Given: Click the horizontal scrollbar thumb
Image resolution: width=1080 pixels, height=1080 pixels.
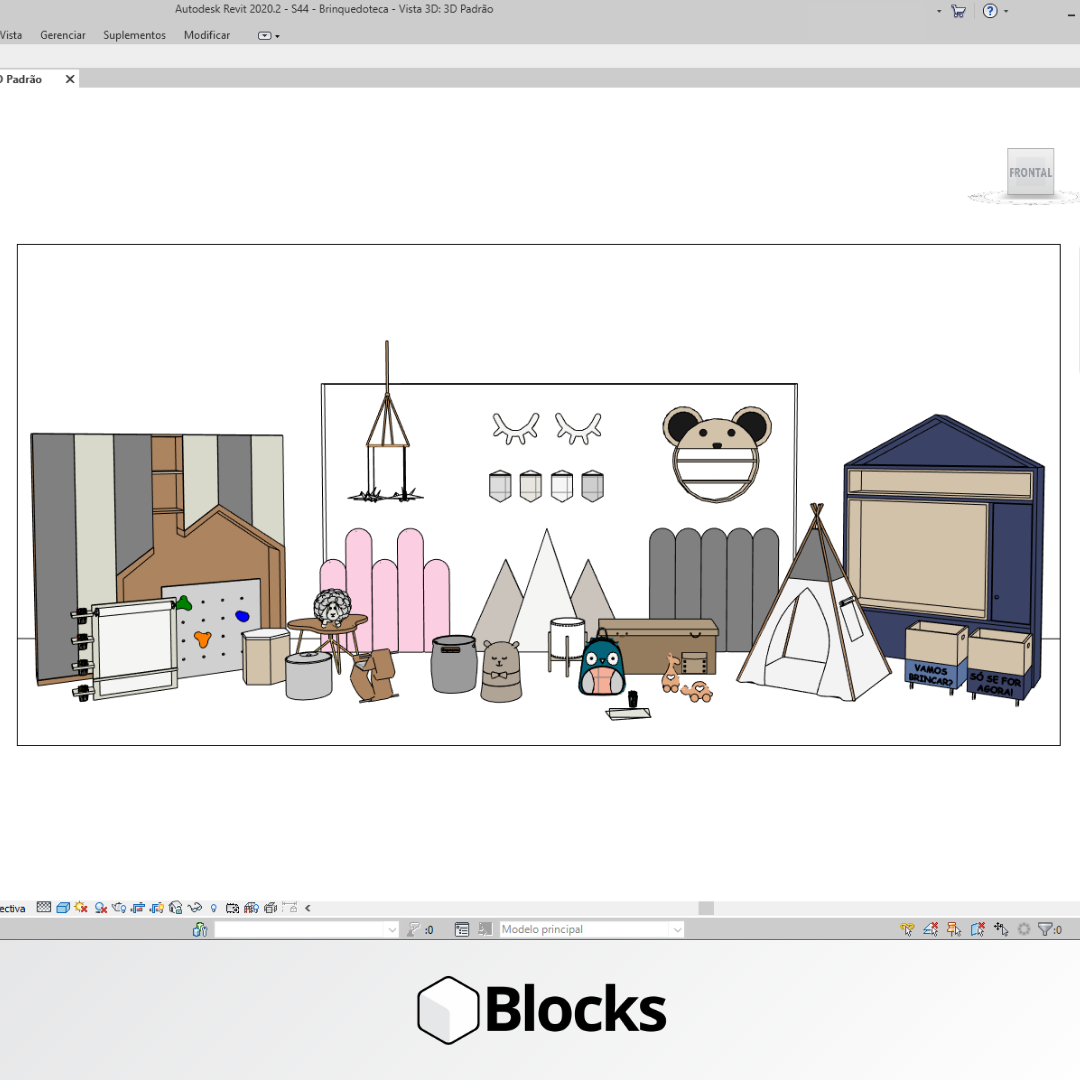Looking at the screenshot, I should pos(706,908).
